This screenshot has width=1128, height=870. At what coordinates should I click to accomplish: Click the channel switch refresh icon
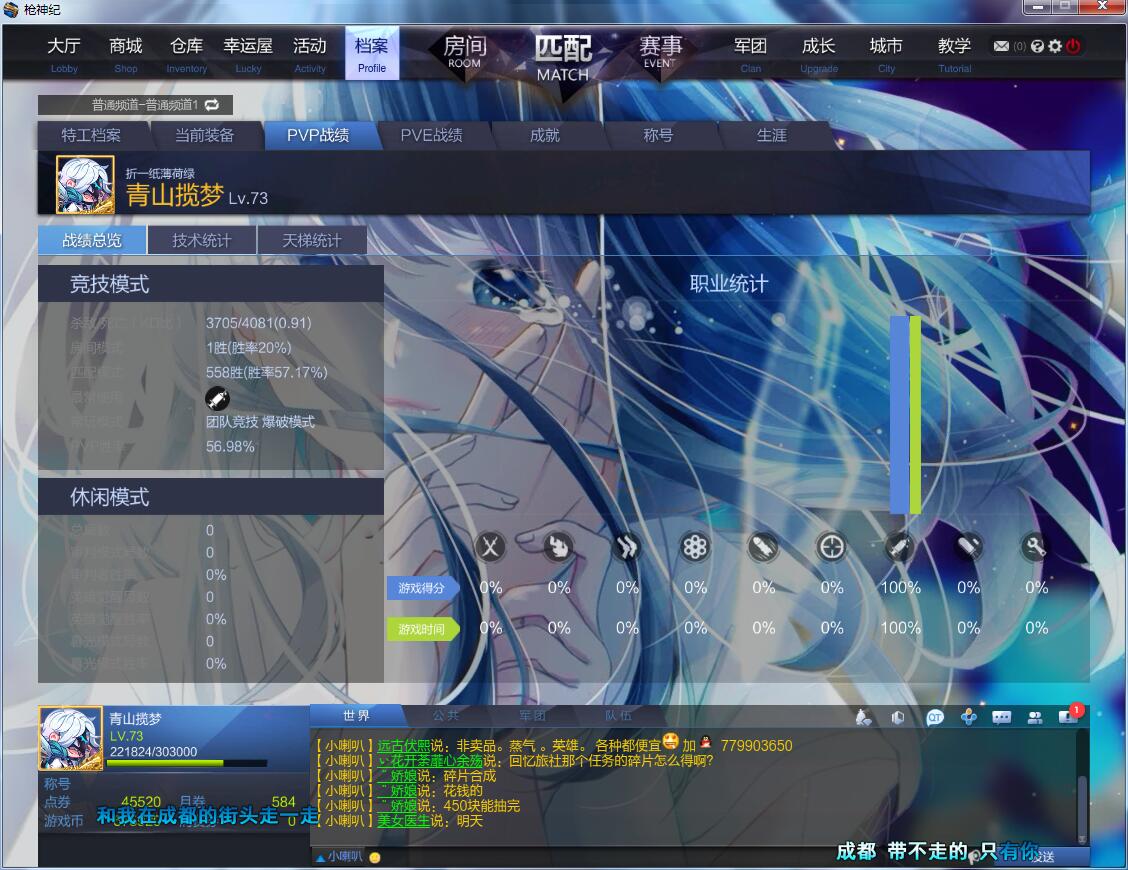212,105
